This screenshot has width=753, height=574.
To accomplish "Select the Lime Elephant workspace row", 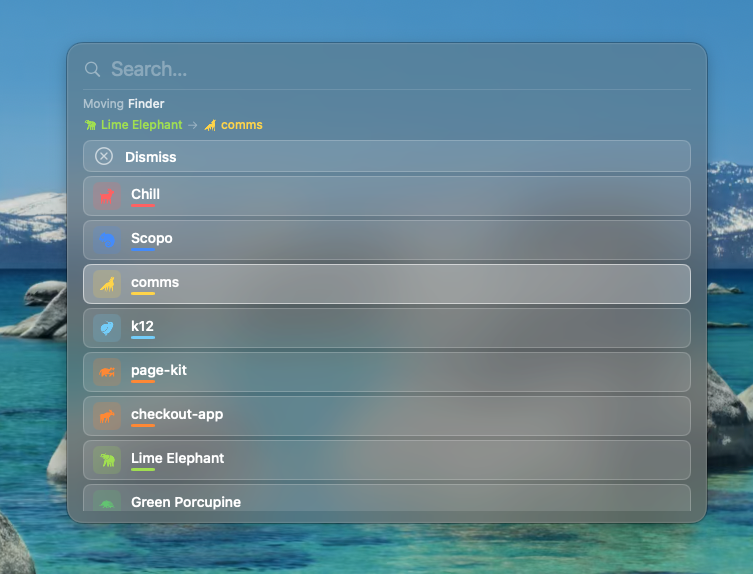I will tap(387, 460).
